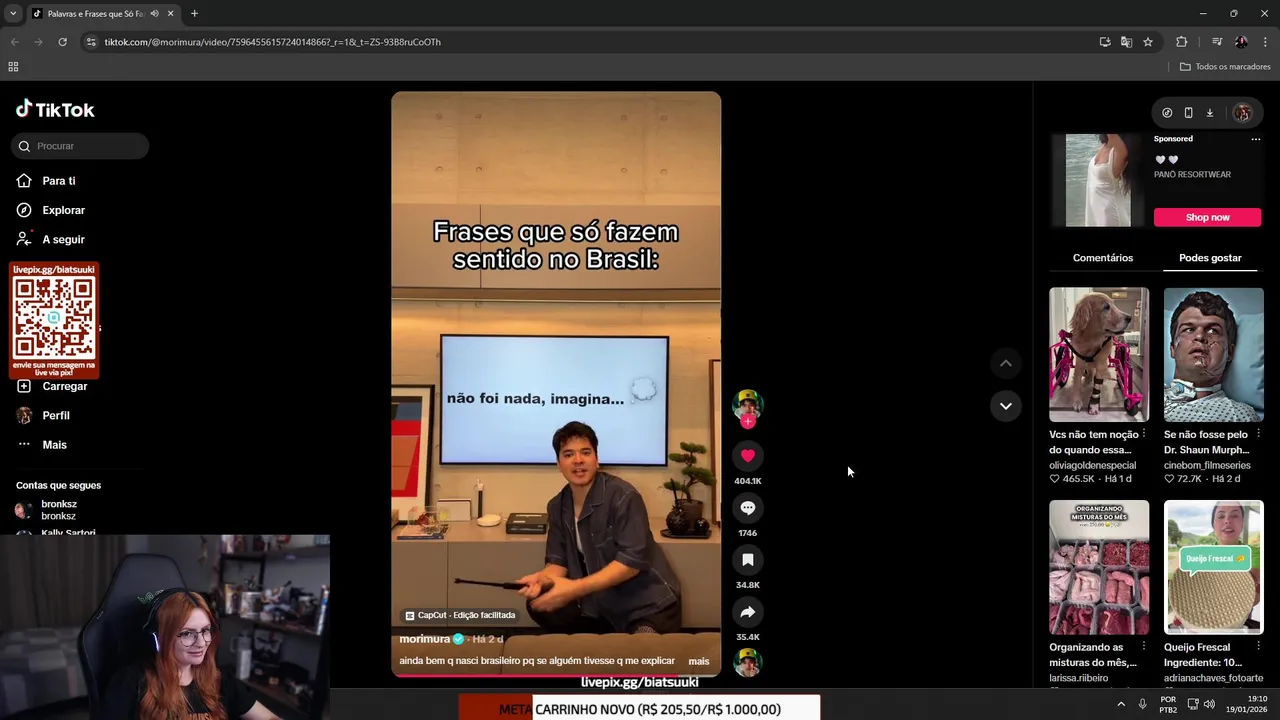Click CapCut - Edição facilitada tag

tap(460, 615)
